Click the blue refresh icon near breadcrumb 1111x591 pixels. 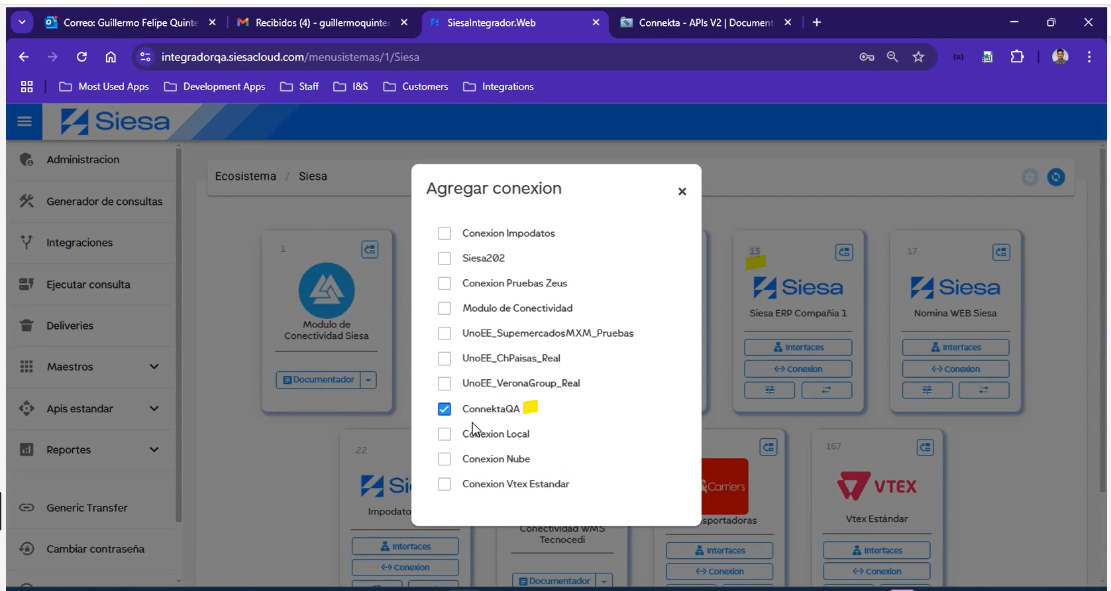[x=1056, y=178]
